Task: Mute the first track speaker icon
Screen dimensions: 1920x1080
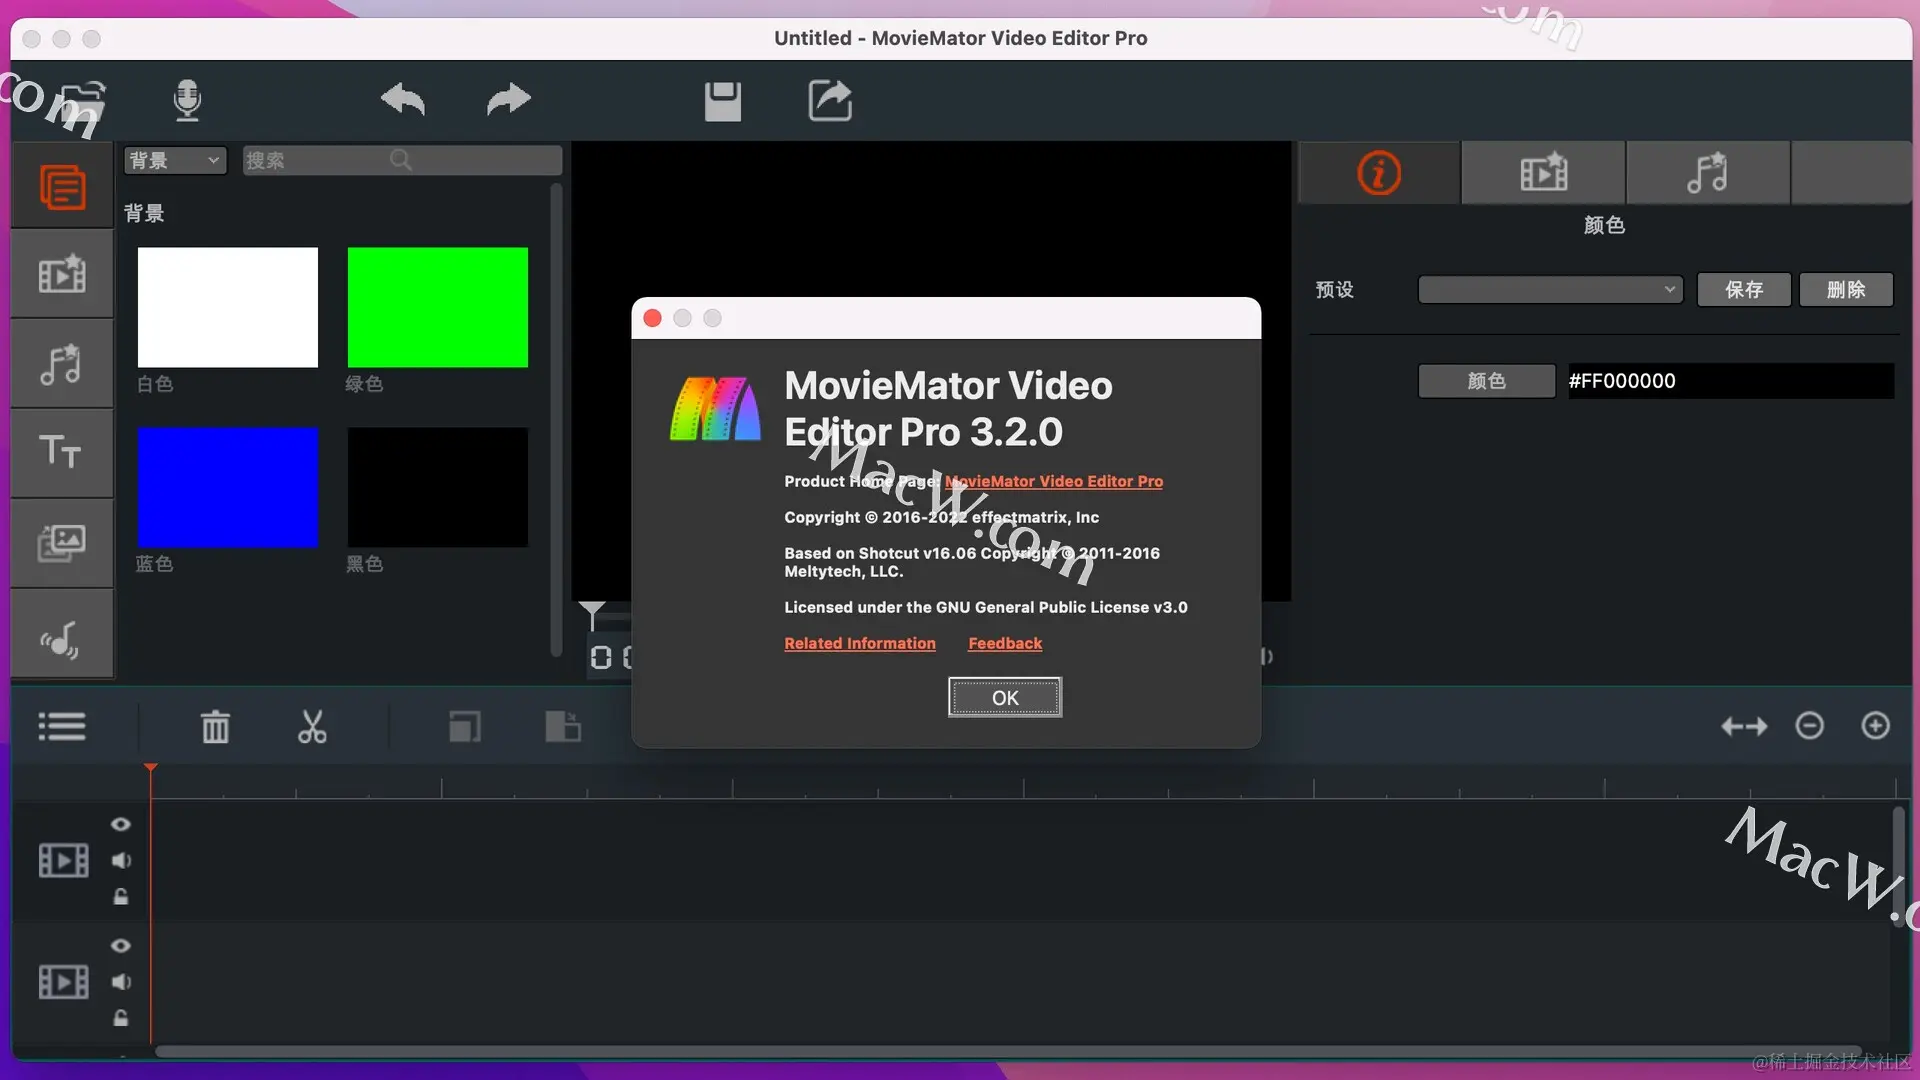Action: 121,860
